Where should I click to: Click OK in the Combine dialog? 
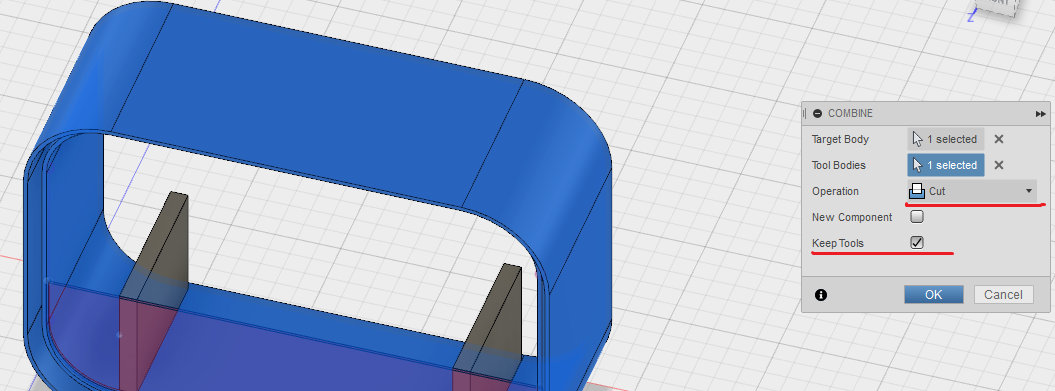[933, 295]
